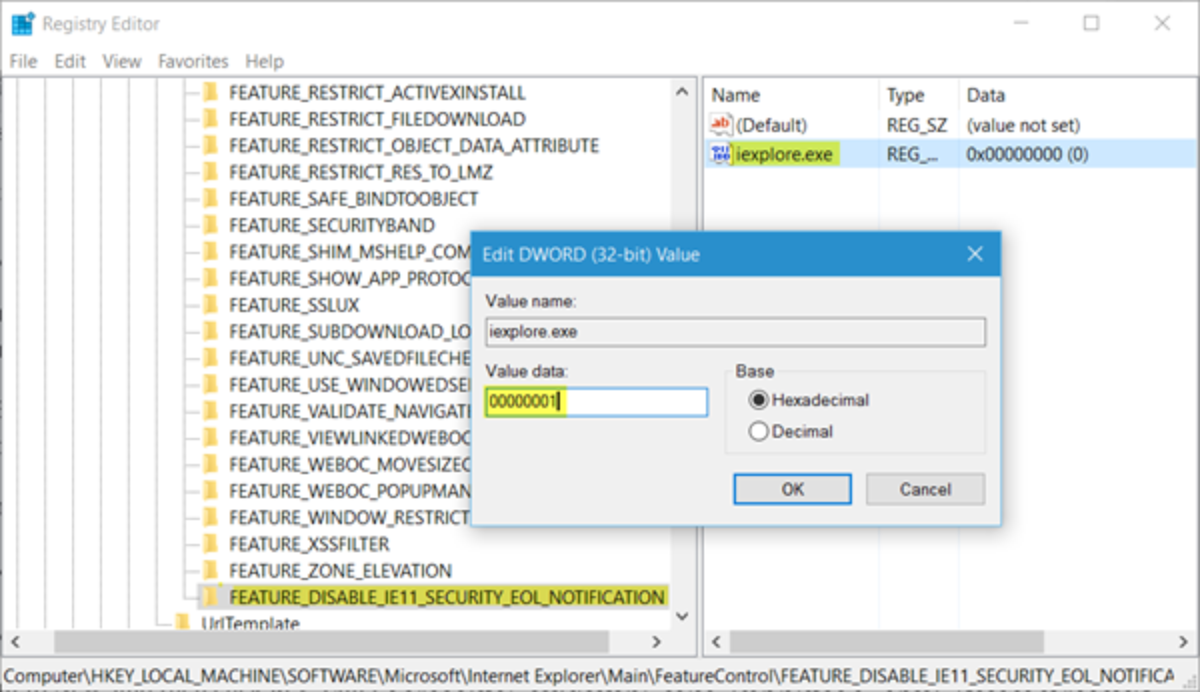
Task: Click folder icon of FEATURE_VIEWLINKEDWEBOC
Action: (210, 438)
